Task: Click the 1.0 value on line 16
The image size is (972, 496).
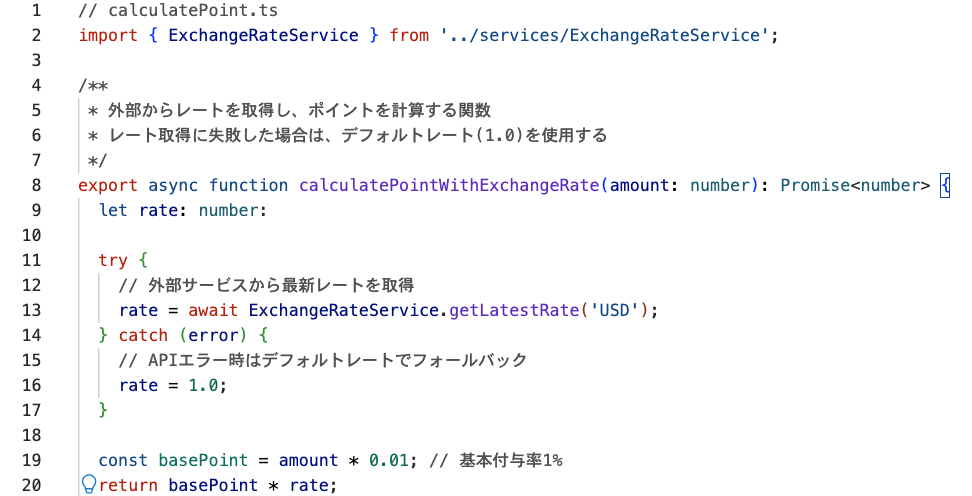Action: (x=203, y=385)
